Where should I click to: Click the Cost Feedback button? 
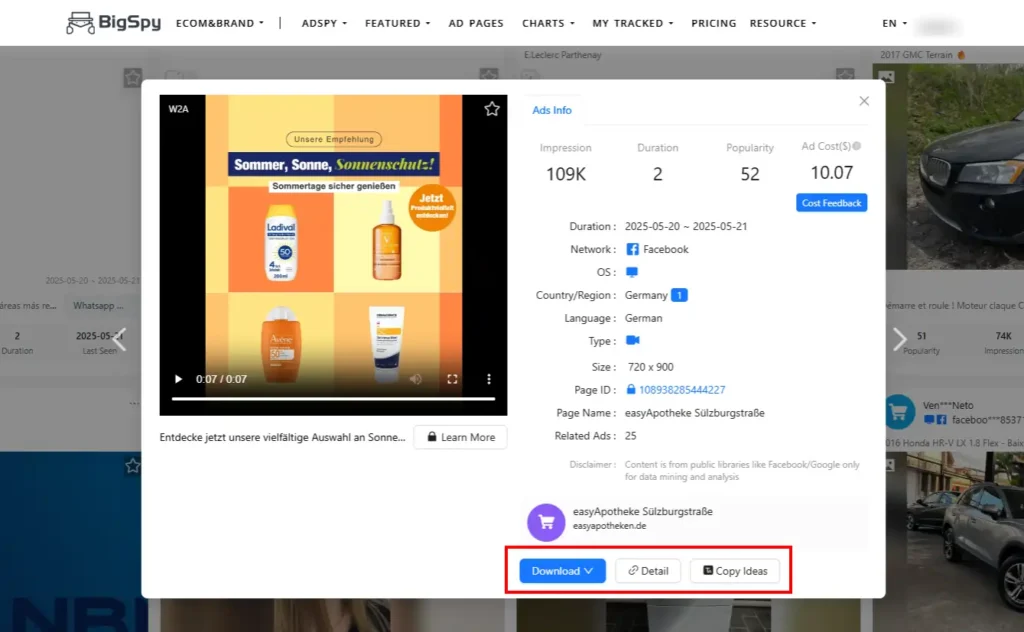point(831,203)
